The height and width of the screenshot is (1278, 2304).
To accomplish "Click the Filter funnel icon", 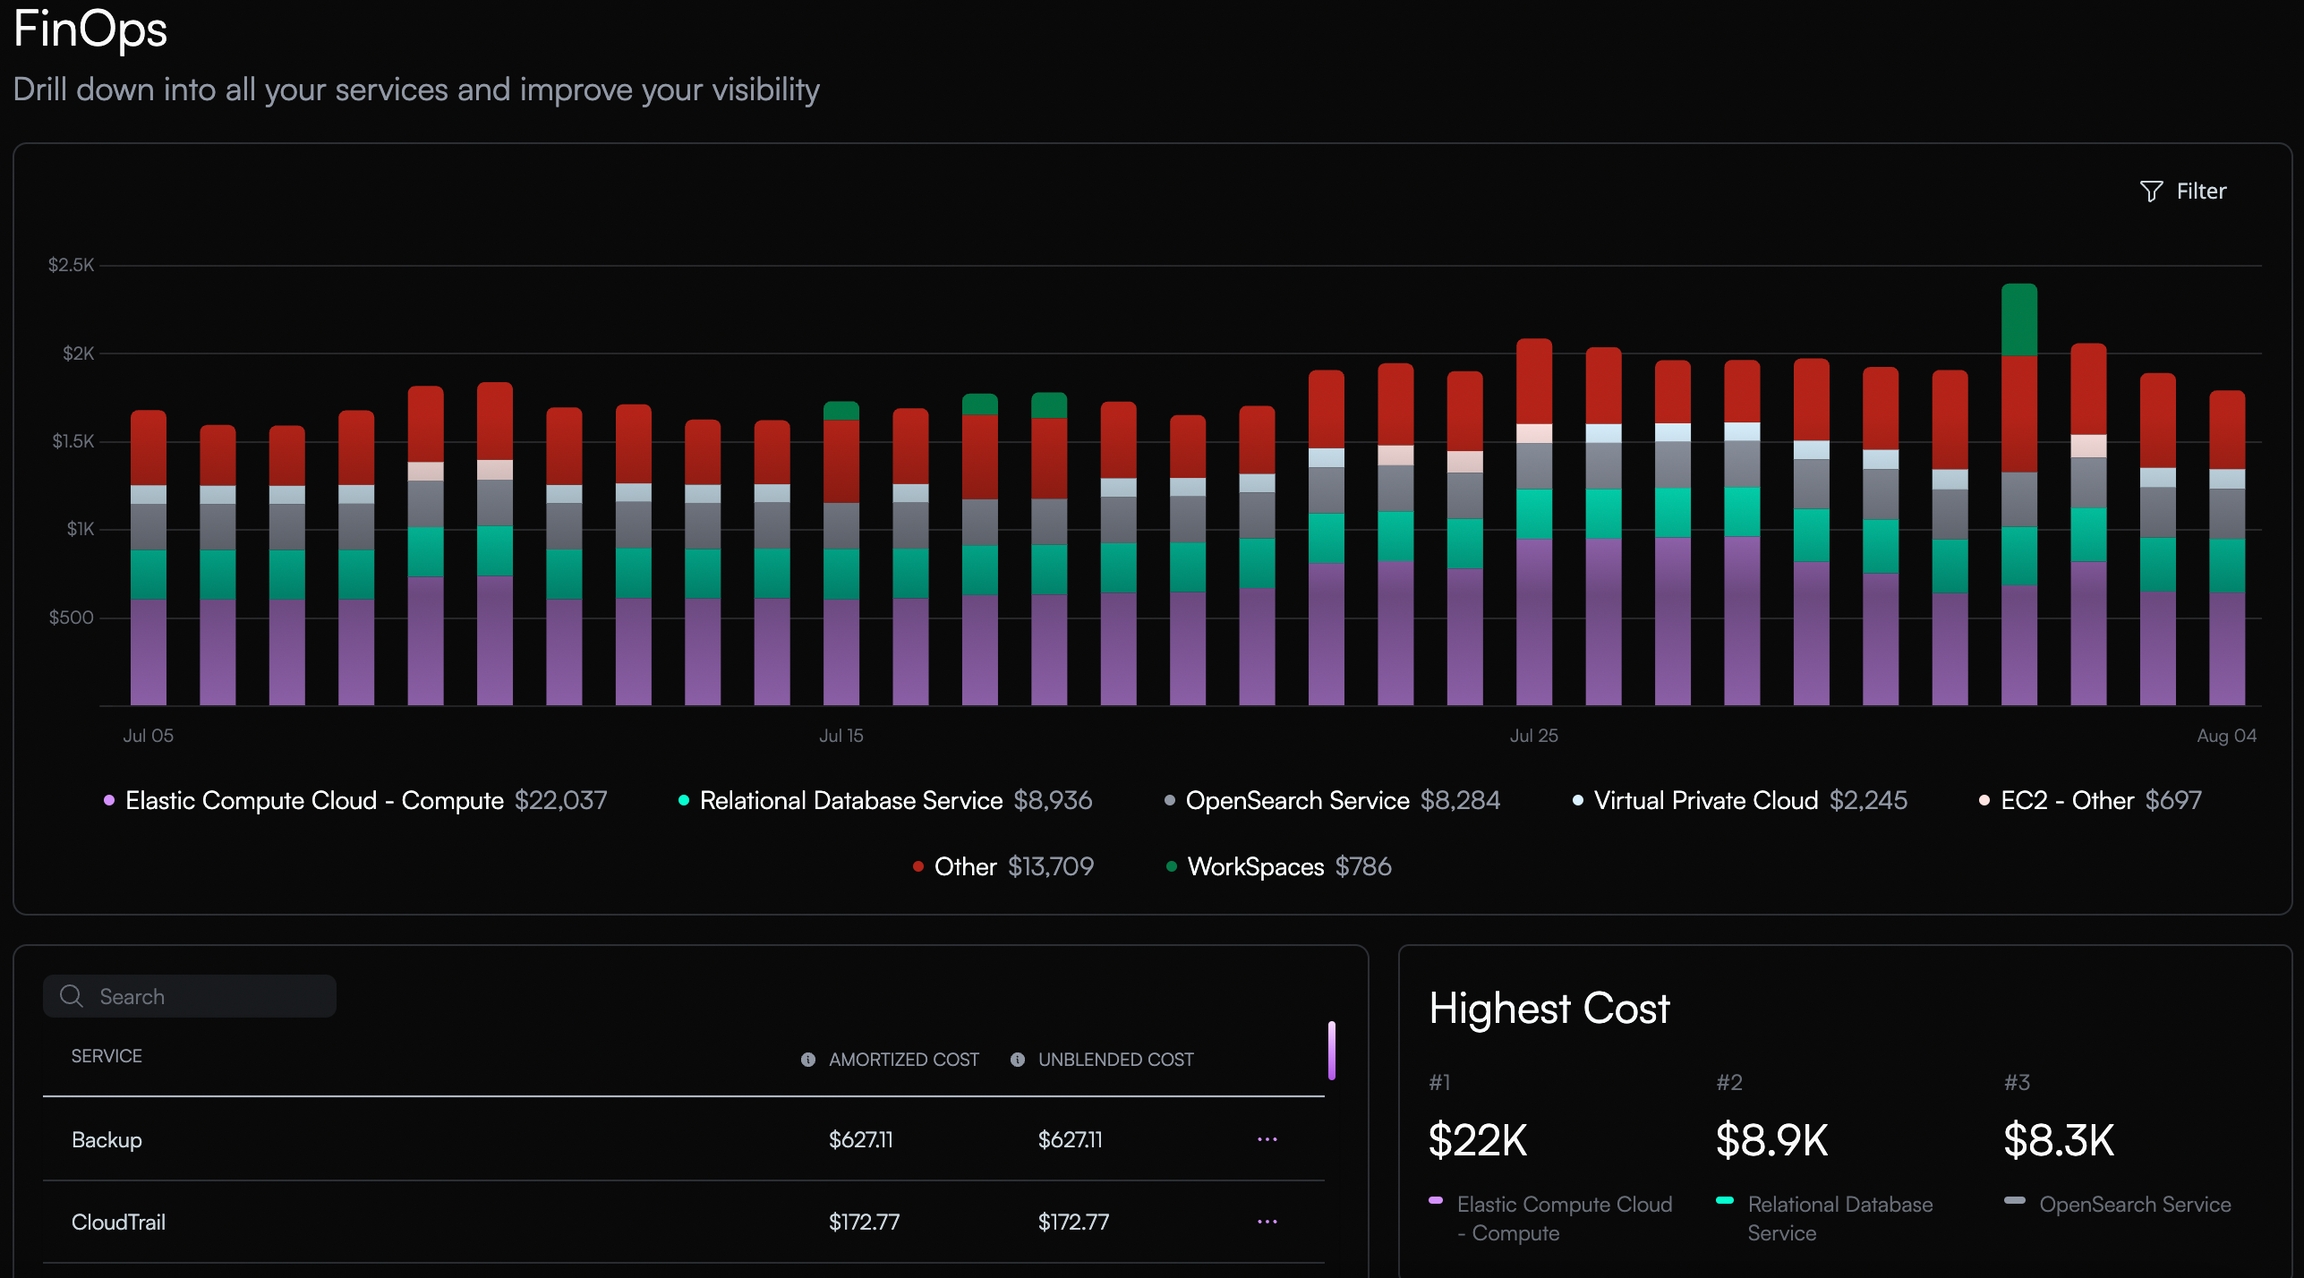I will (x=2150, y=191).
